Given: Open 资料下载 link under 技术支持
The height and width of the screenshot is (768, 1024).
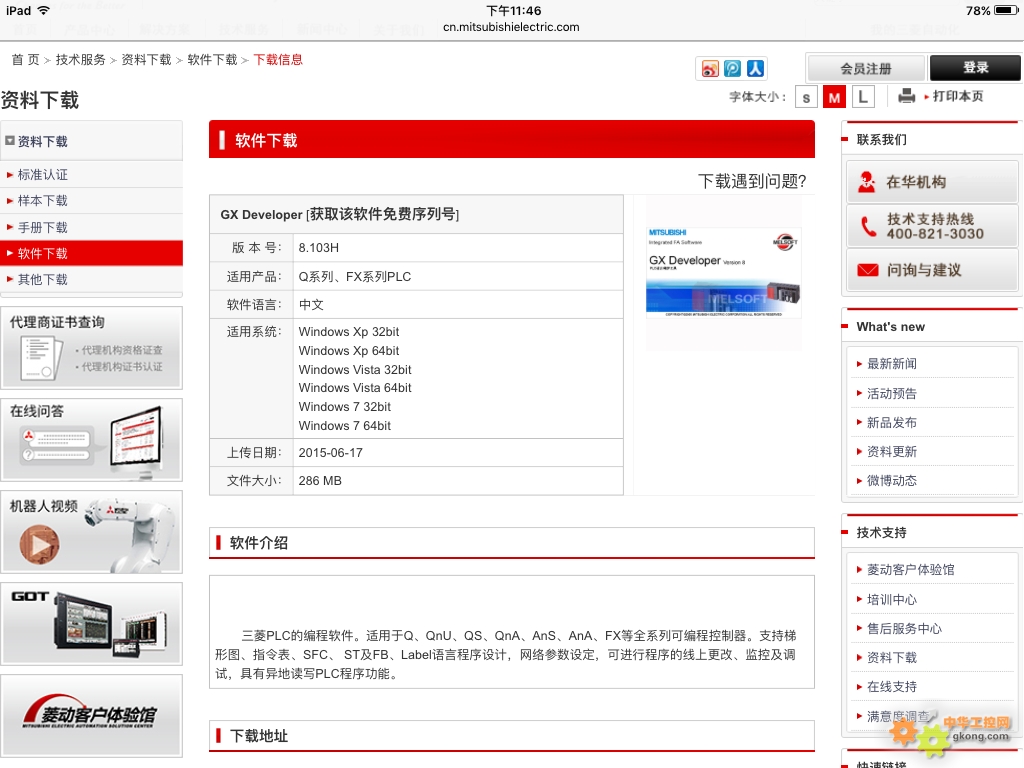Looking at the screenshot, I should point(891,658).
